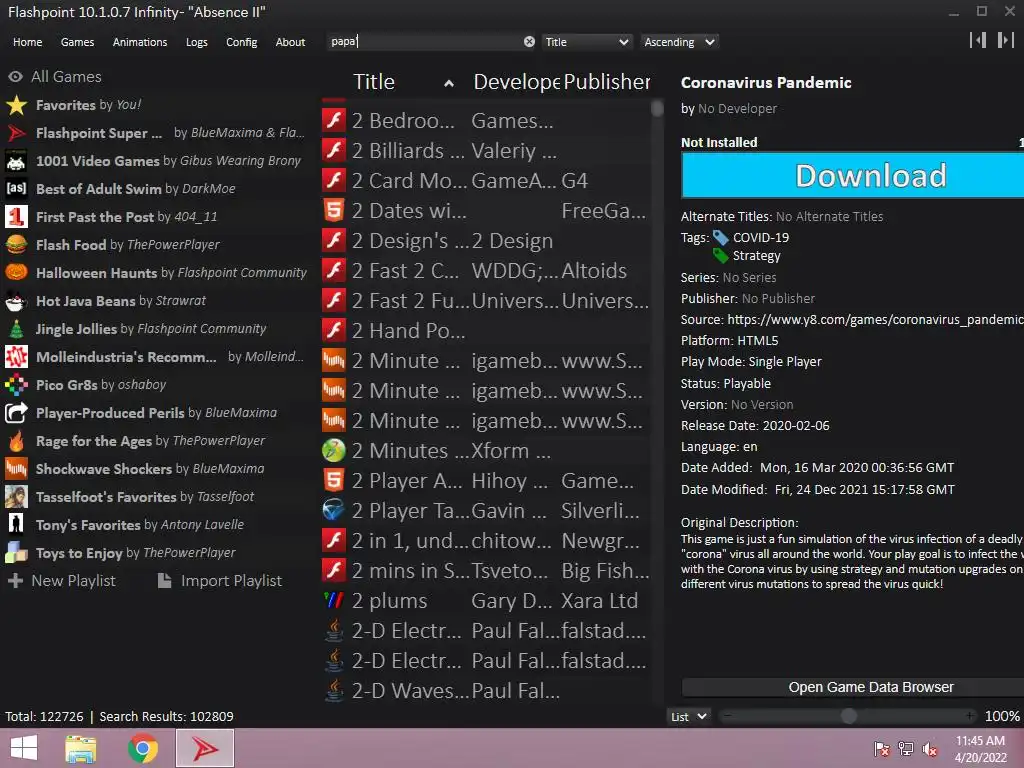Click the Pico Gr8s playlist icon
Screen dimensions: 1024x768
click(16, 385)
